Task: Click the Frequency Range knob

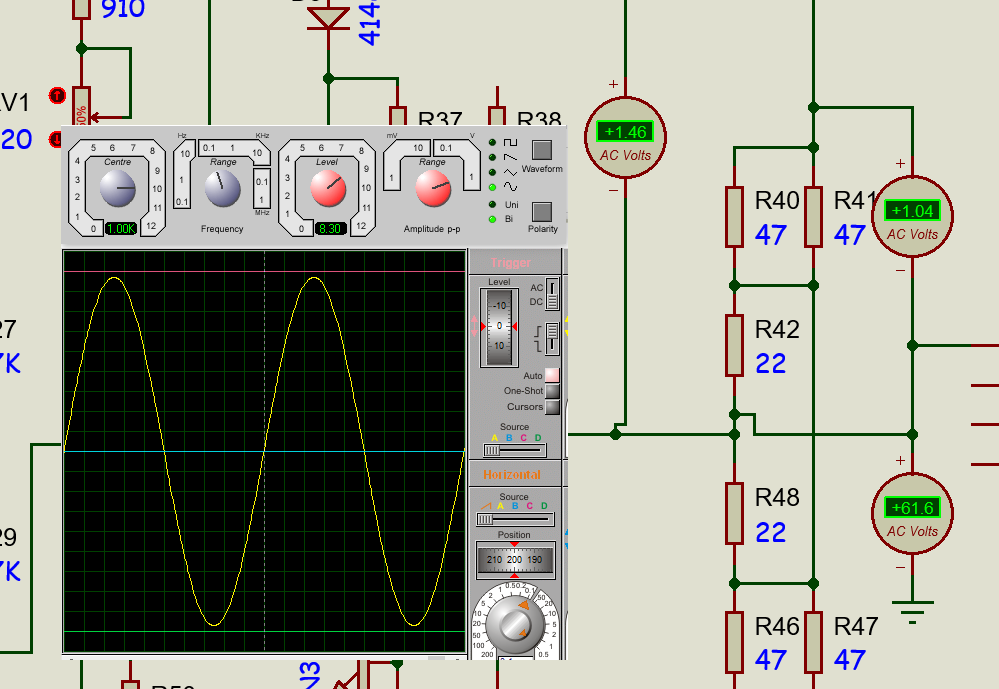Action: [x=221, y=187]
